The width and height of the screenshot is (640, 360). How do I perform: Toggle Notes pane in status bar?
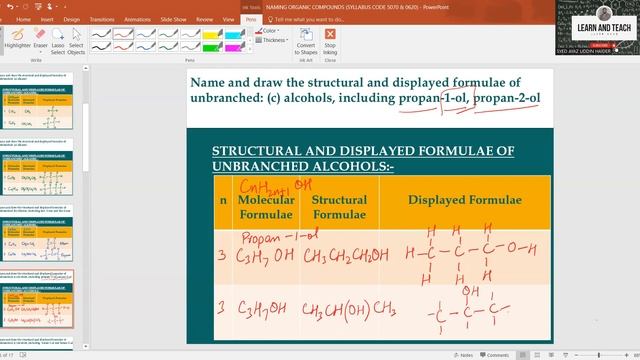(x=463, y=355)
